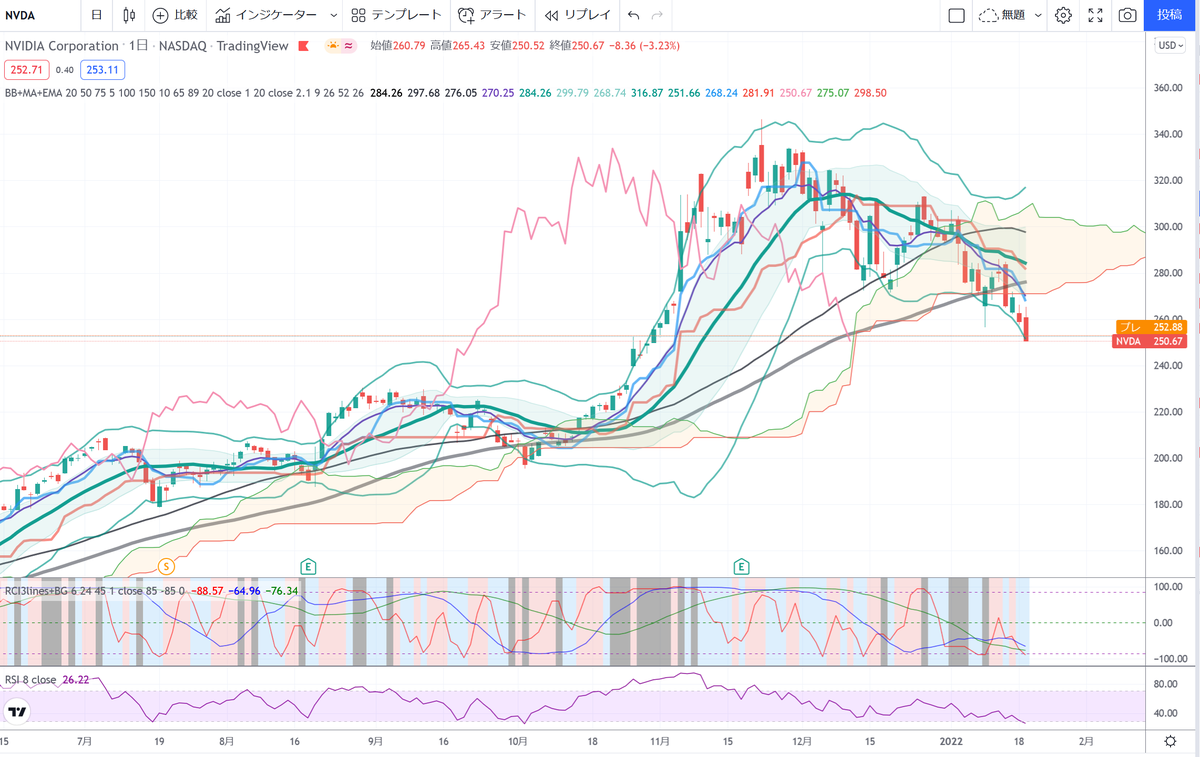Expand the indicators favorites dropdown arrow
Viewport: 1200px width, 757px height.
332,15
